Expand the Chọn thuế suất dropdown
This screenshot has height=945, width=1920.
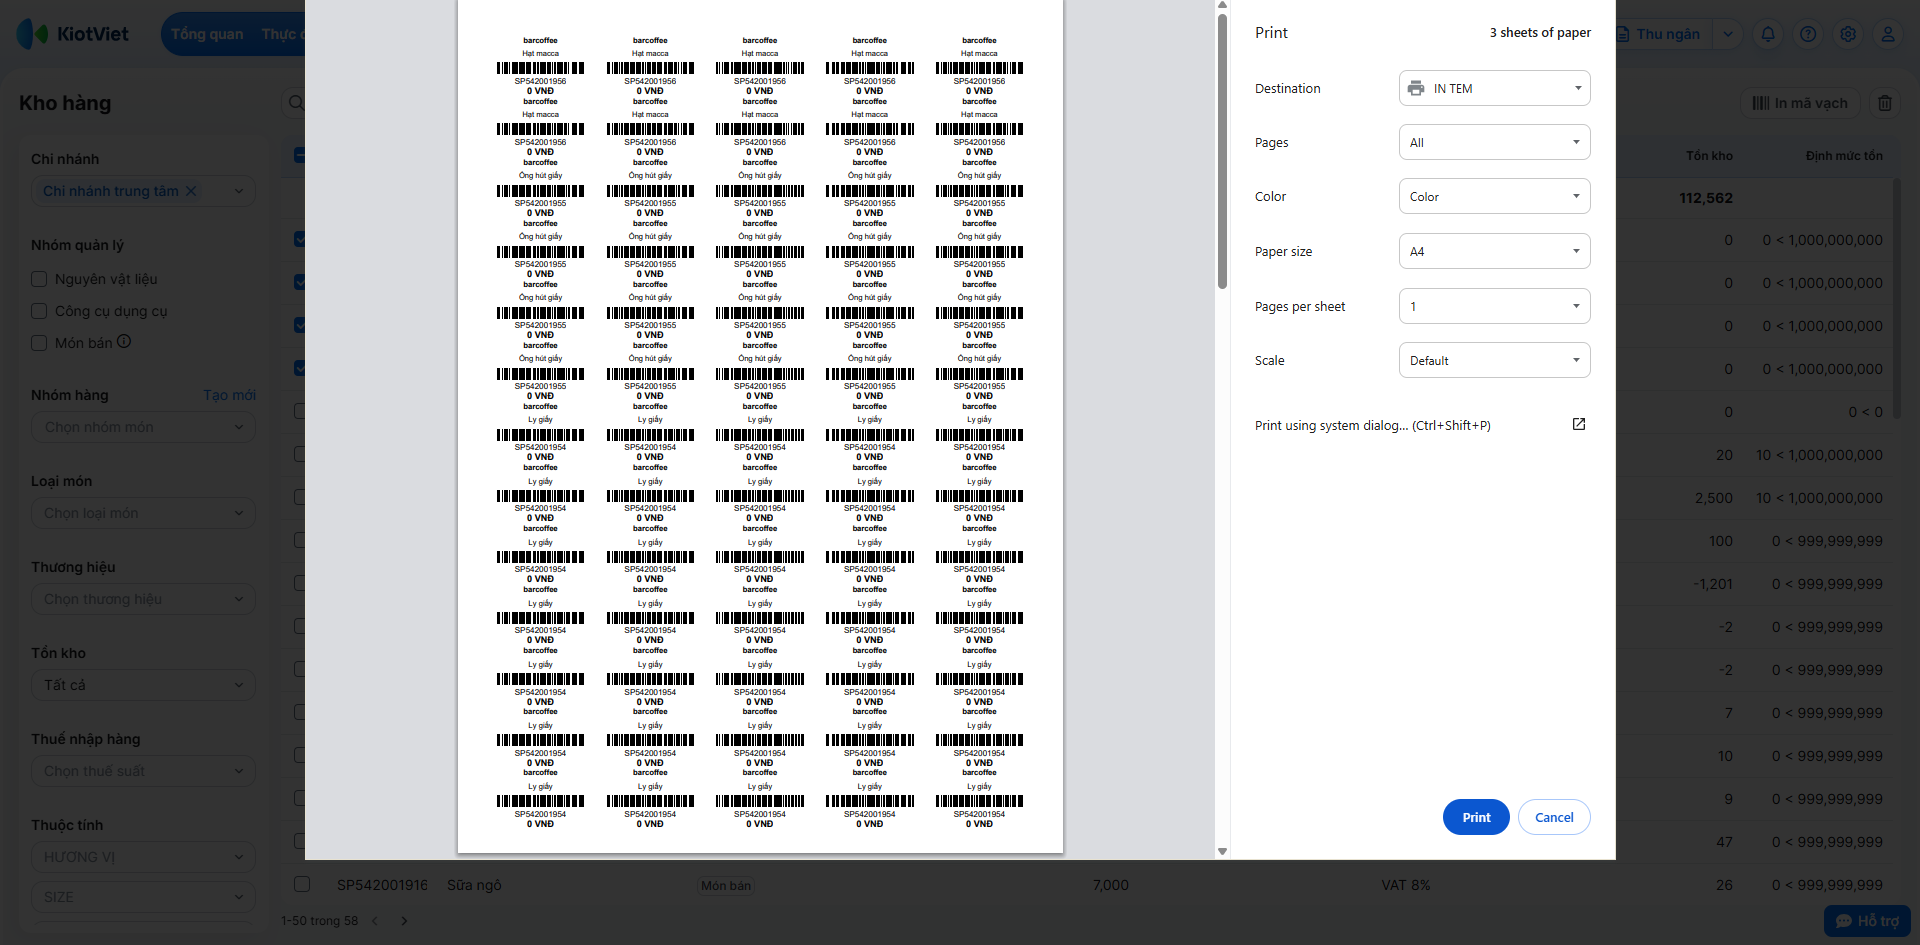coord(143,771)
